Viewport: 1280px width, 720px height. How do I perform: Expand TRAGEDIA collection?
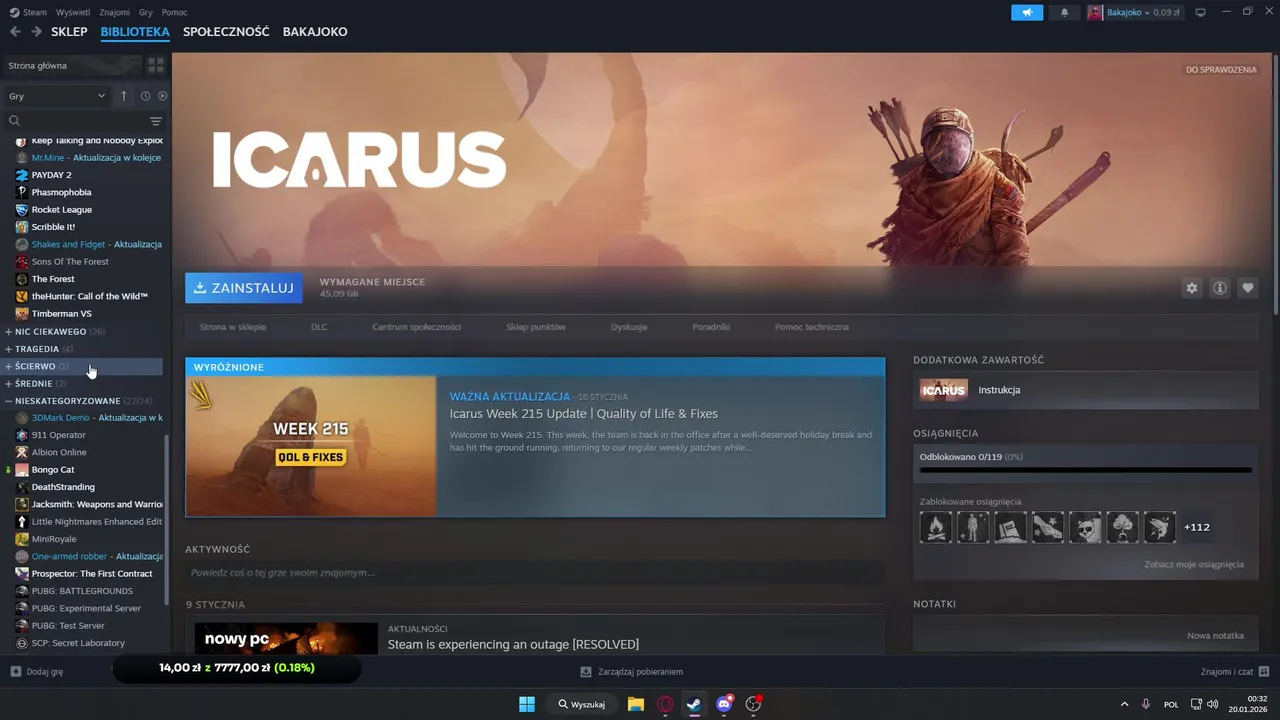click(x=40, y=349)
